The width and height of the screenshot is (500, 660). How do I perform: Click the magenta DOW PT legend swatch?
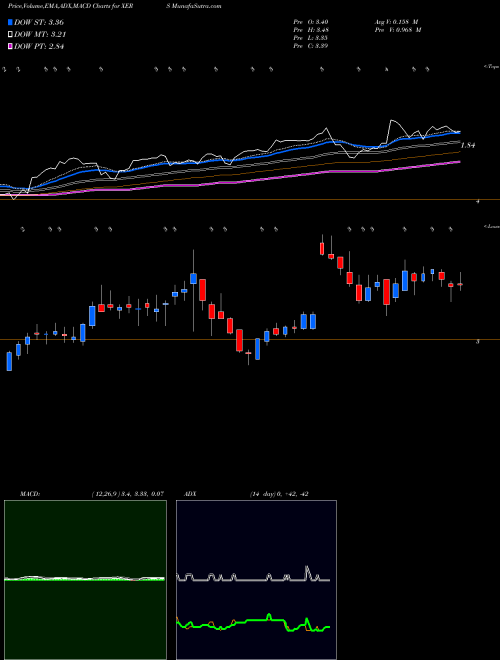point(11,46)
